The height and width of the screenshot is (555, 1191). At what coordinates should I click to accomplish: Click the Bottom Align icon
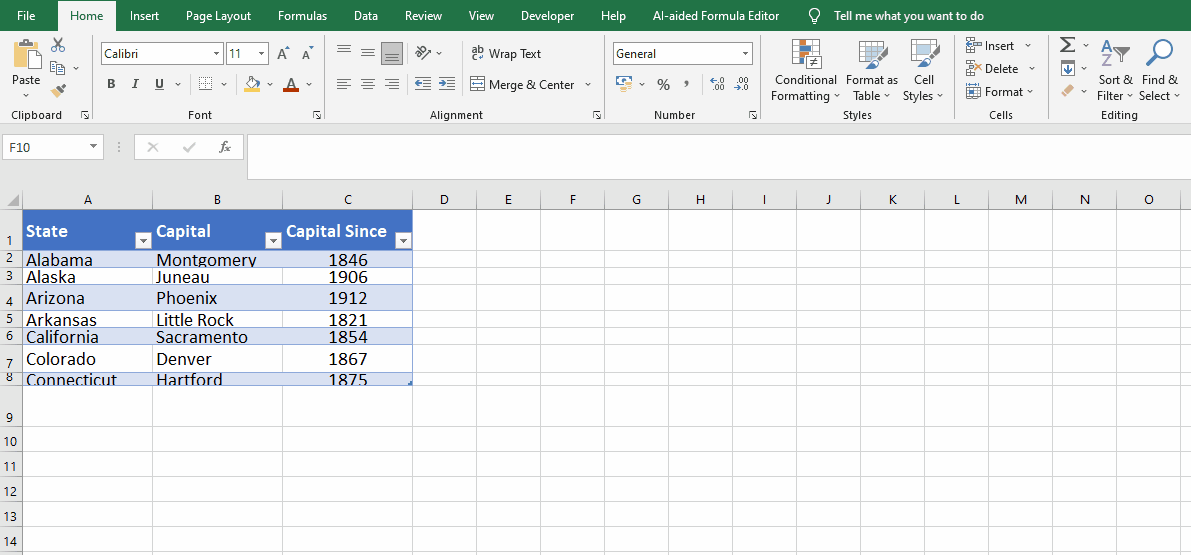(392, 53)
